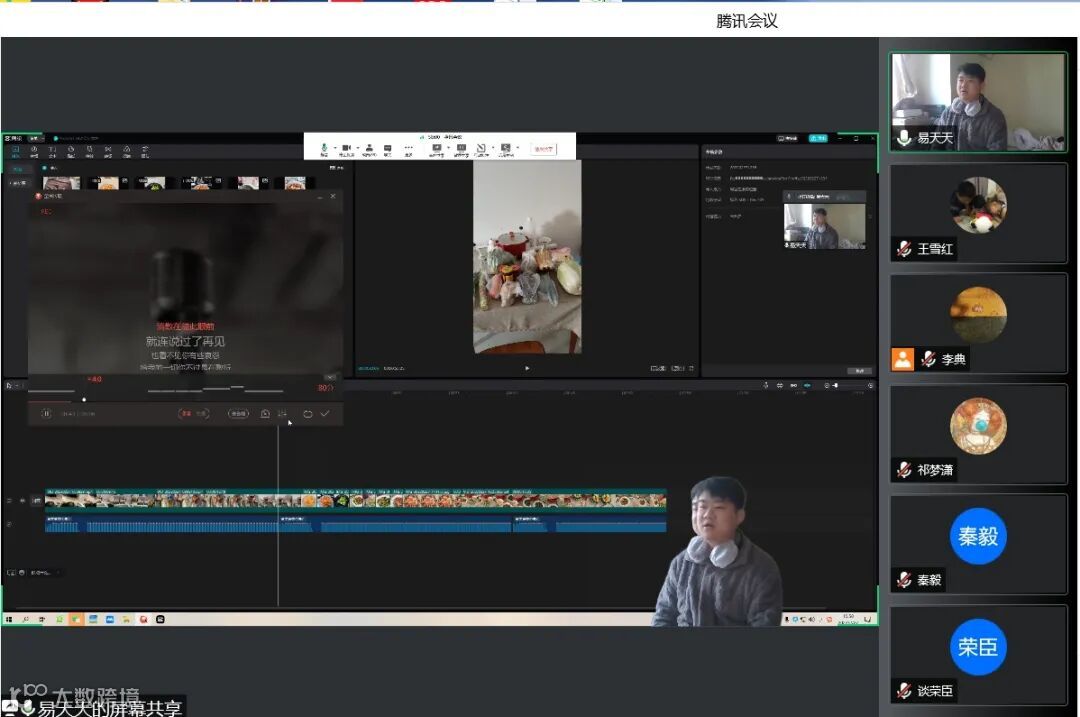
Task: Toggle the cyan linkage switch above timeline
Action: [807, 386]
